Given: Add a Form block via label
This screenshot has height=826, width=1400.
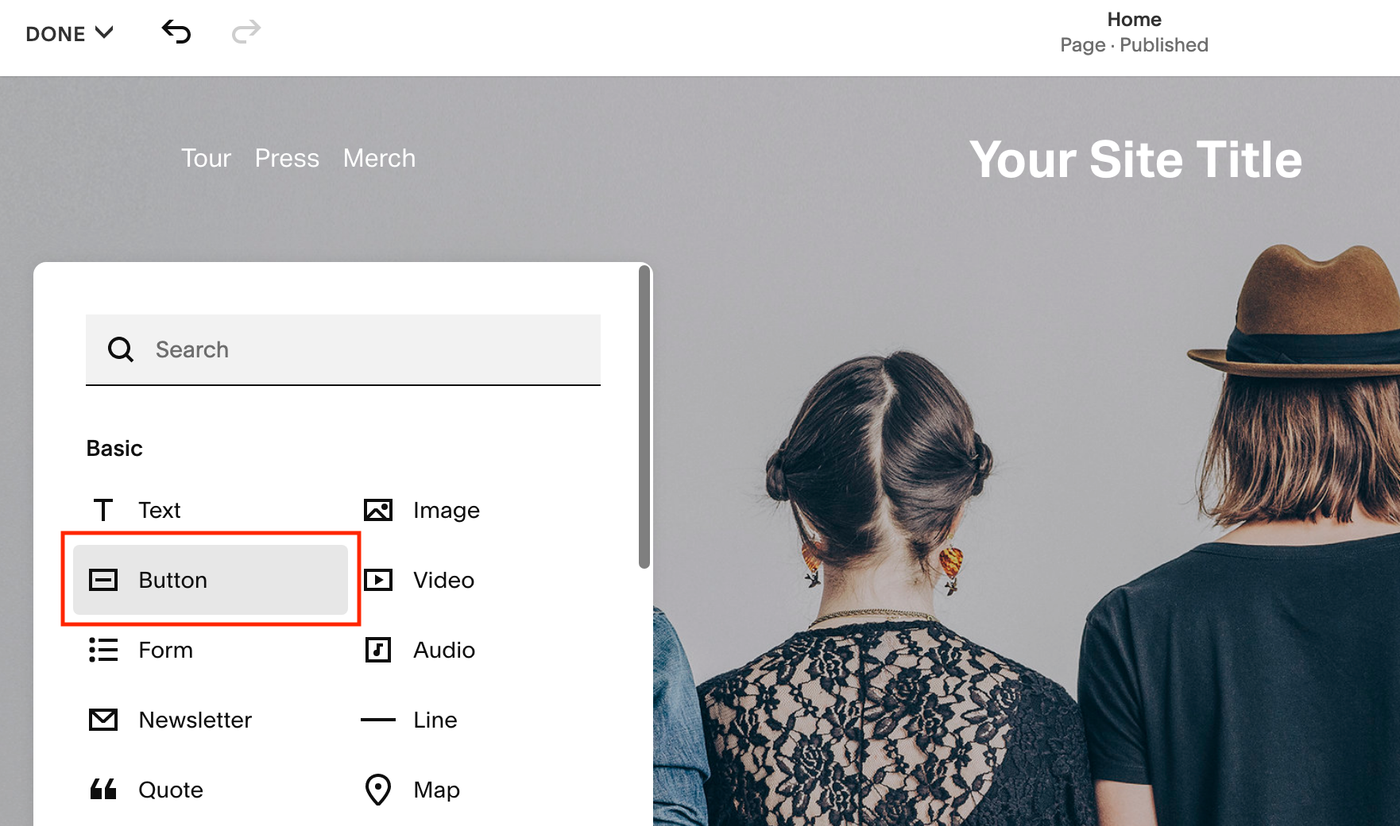Looking at the screenshot, I should pyautogui.click(x=166, y=650).
